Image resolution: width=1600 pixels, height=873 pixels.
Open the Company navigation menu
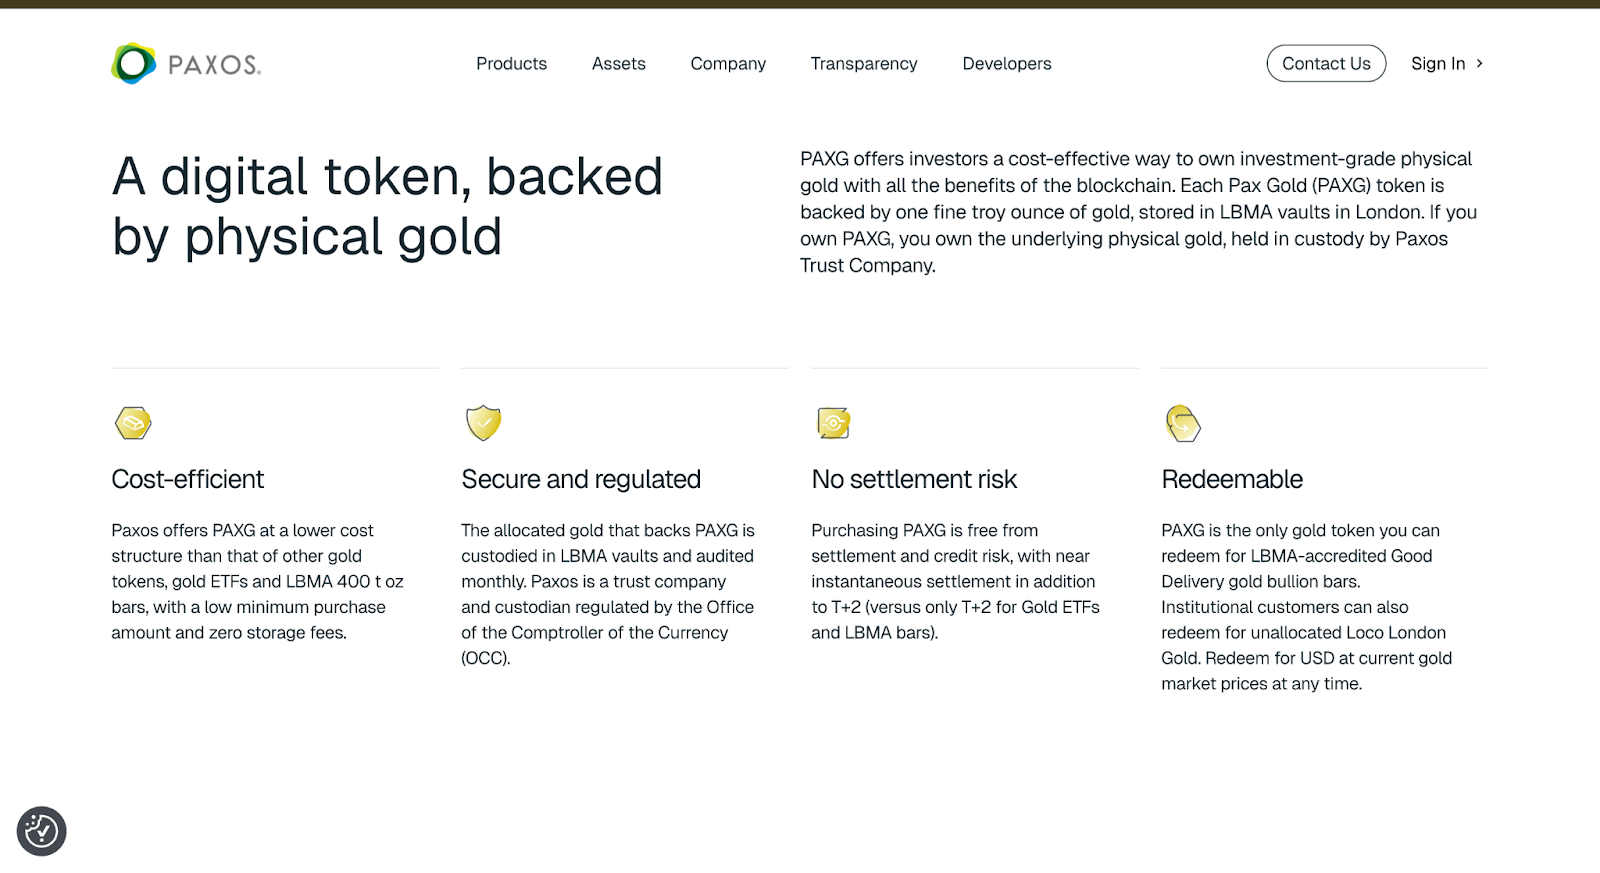tap(727, 64)
